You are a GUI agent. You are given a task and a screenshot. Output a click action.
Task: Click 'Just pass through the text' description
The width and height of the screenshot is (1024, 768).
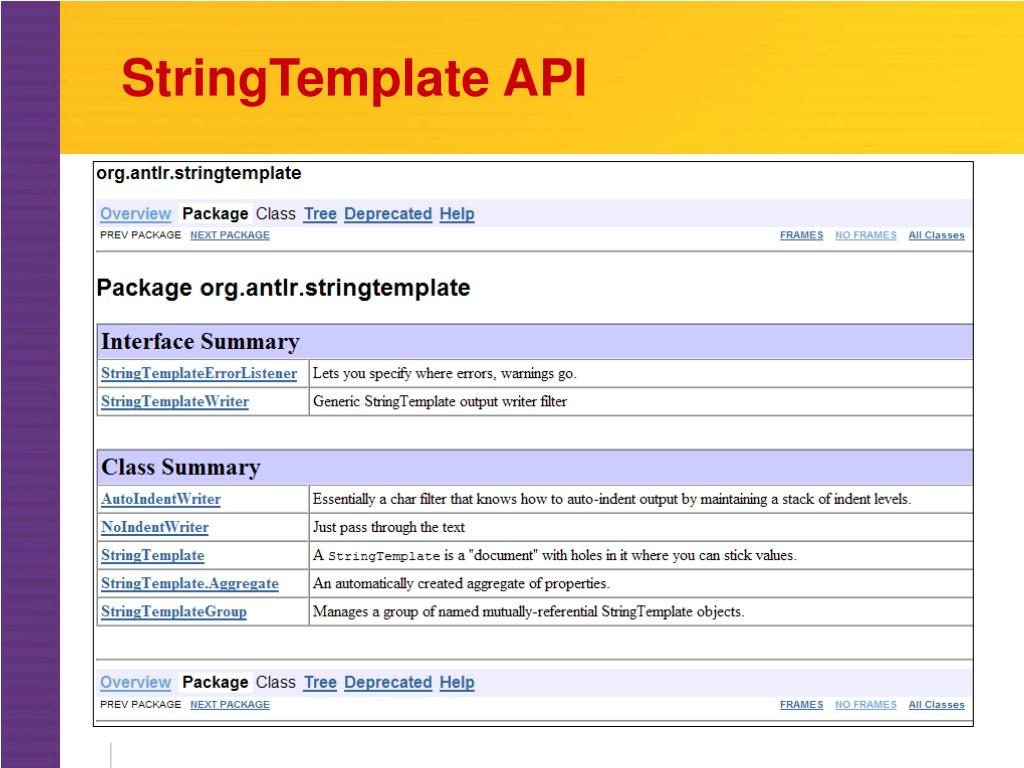pos(389,527)
